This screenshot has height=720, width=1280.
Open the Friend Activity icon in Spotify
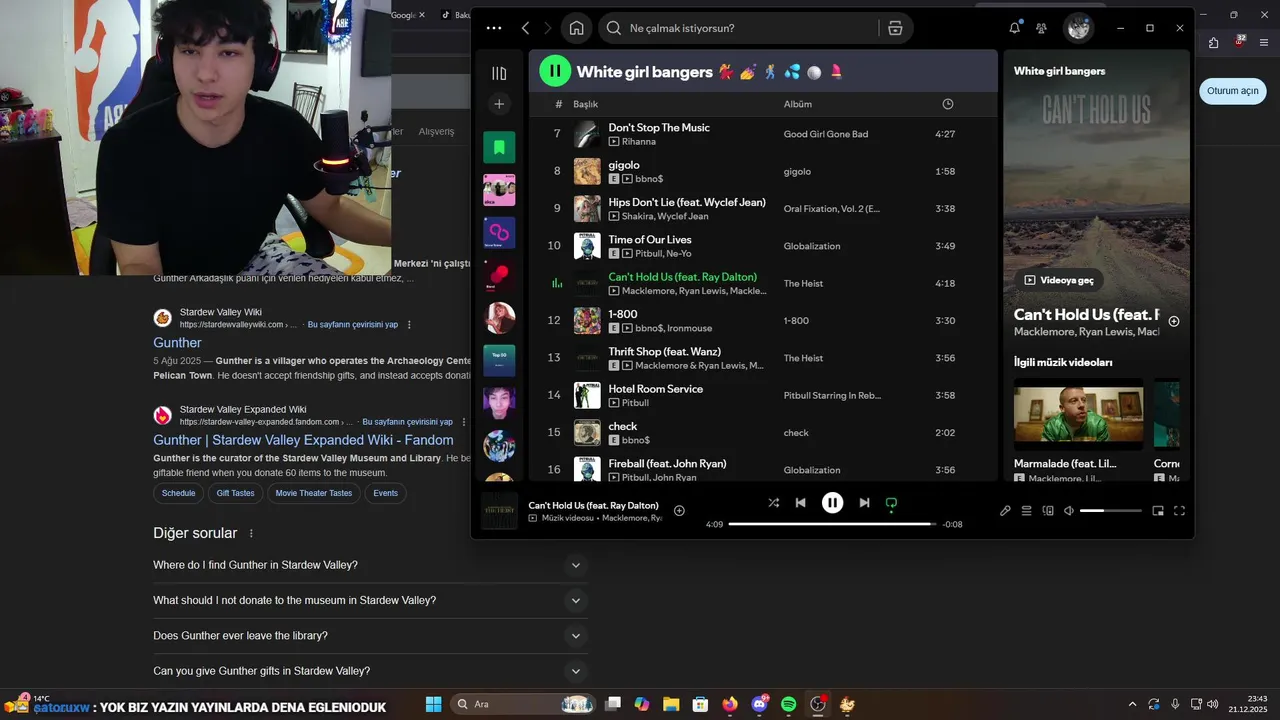pyautogui.click(x=1041, y=28)
